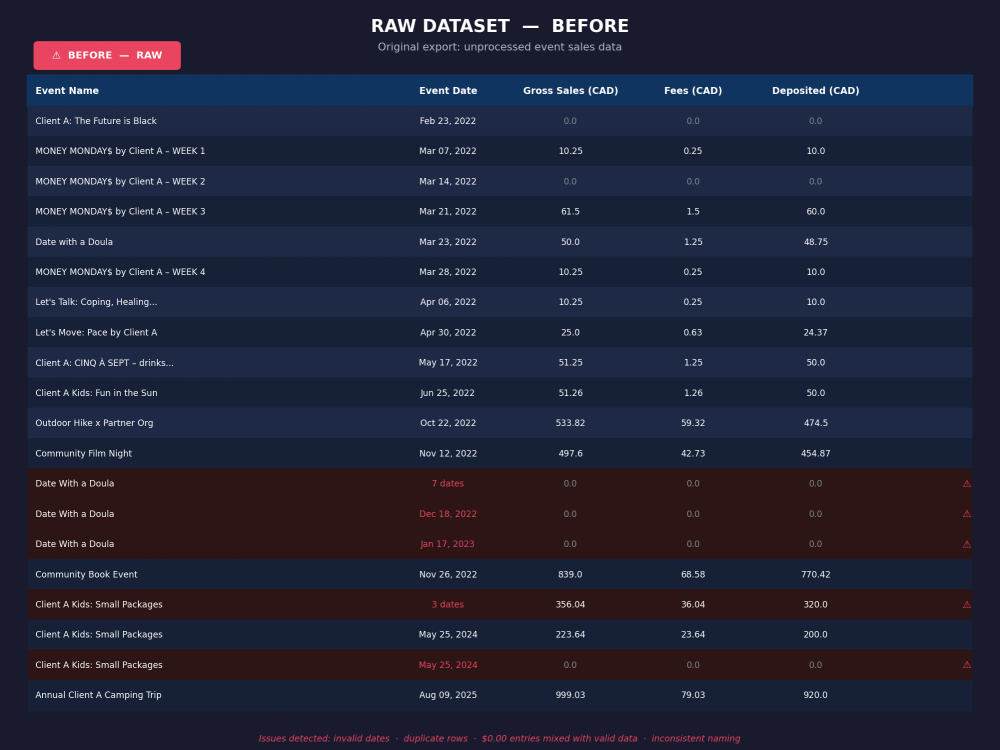This screenshot has height=750, width=1000.
Task: Click fees value 68.58
Action: (693, 574)
